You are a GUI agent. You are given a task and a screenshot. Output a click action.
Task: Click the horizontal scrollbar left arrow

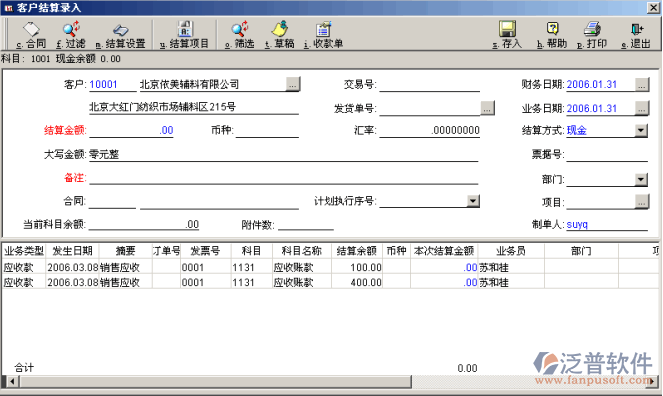12,382
